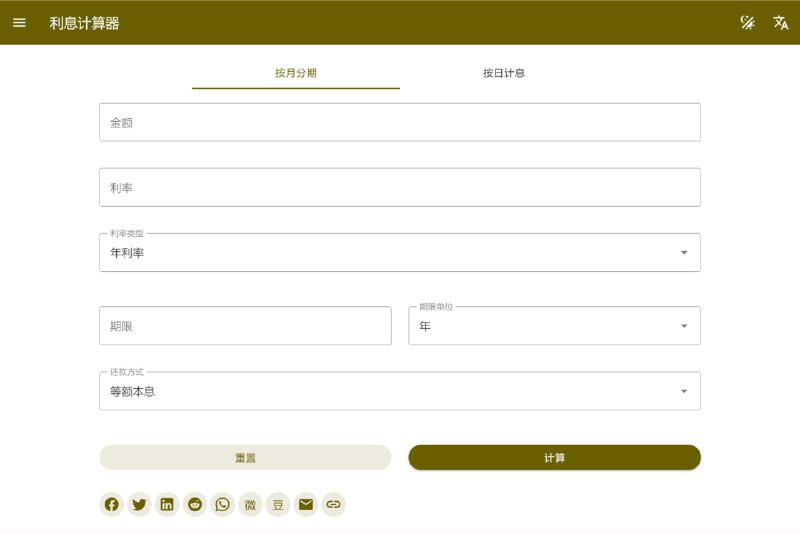Copy the page link icon
Screen dimensions: 800x535
point(334,504)
